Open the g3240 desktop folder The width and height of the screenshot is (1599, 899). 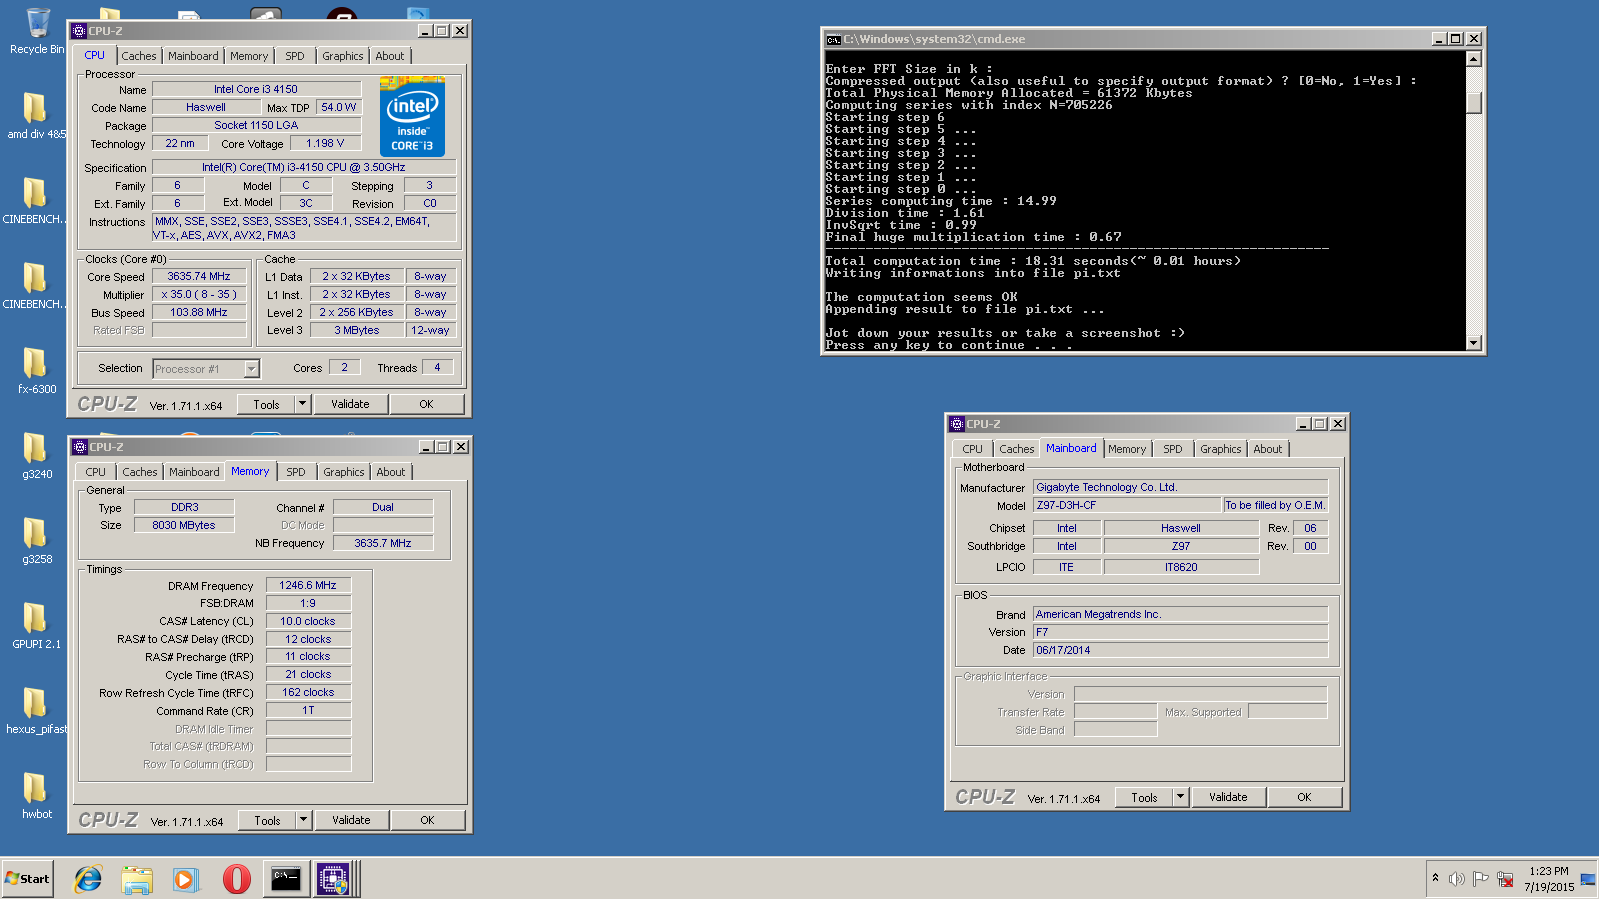[36, 455]
